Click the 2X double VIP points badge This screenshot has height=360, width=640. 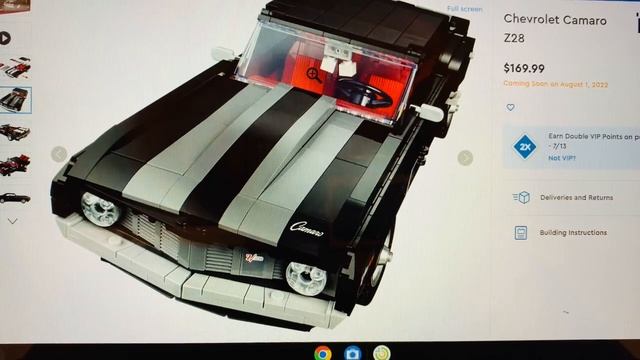524,146
